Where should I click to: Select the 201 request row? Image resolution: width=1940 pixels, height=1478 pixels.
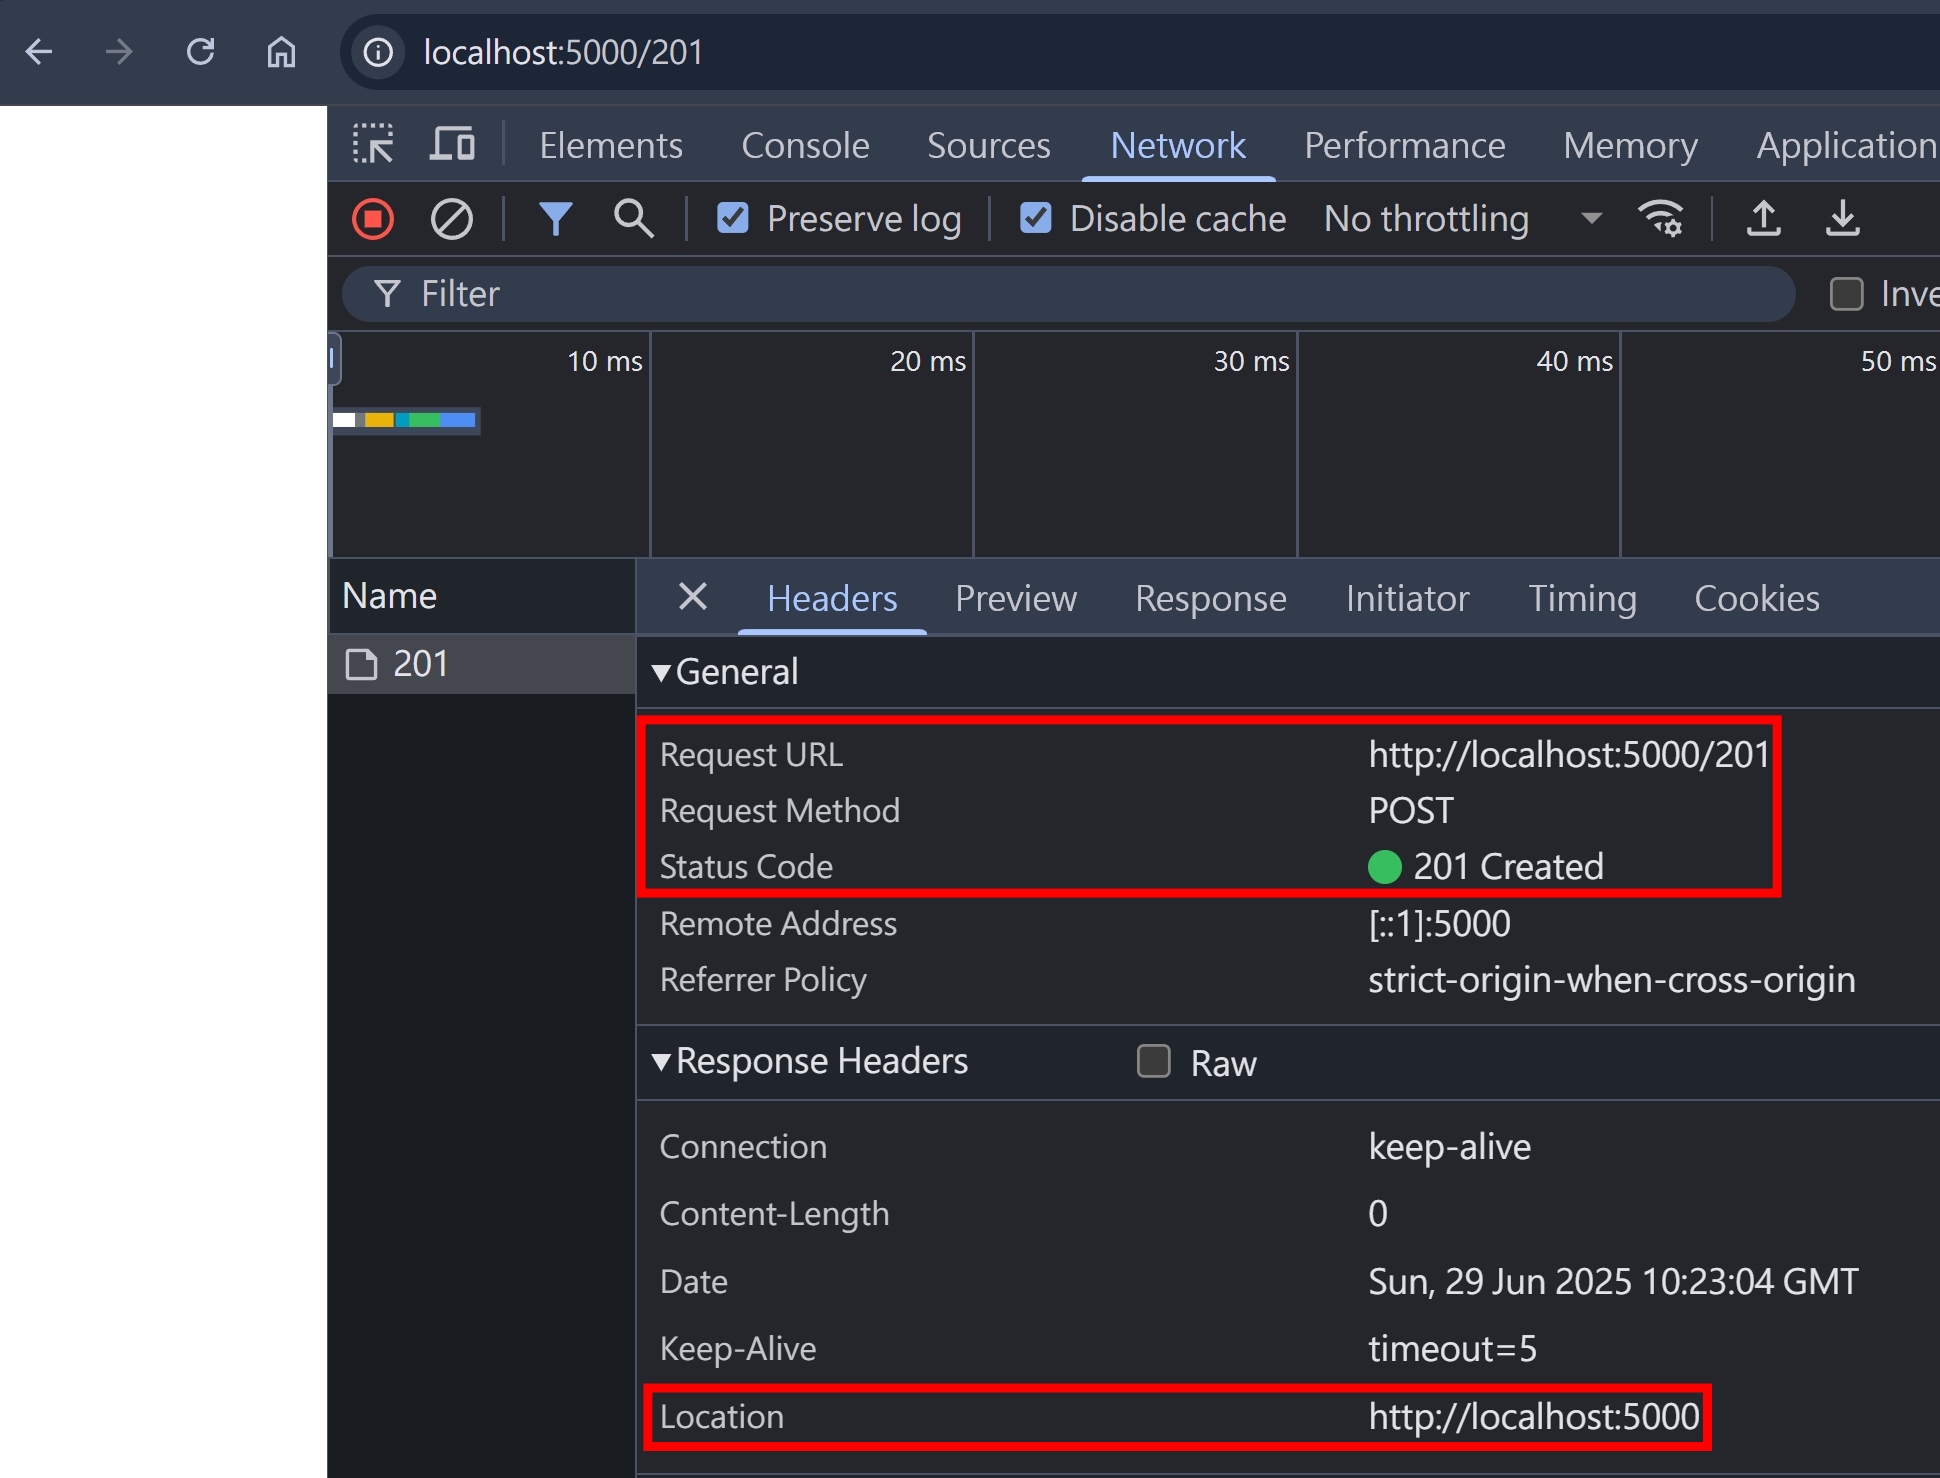tap(482, 664)
